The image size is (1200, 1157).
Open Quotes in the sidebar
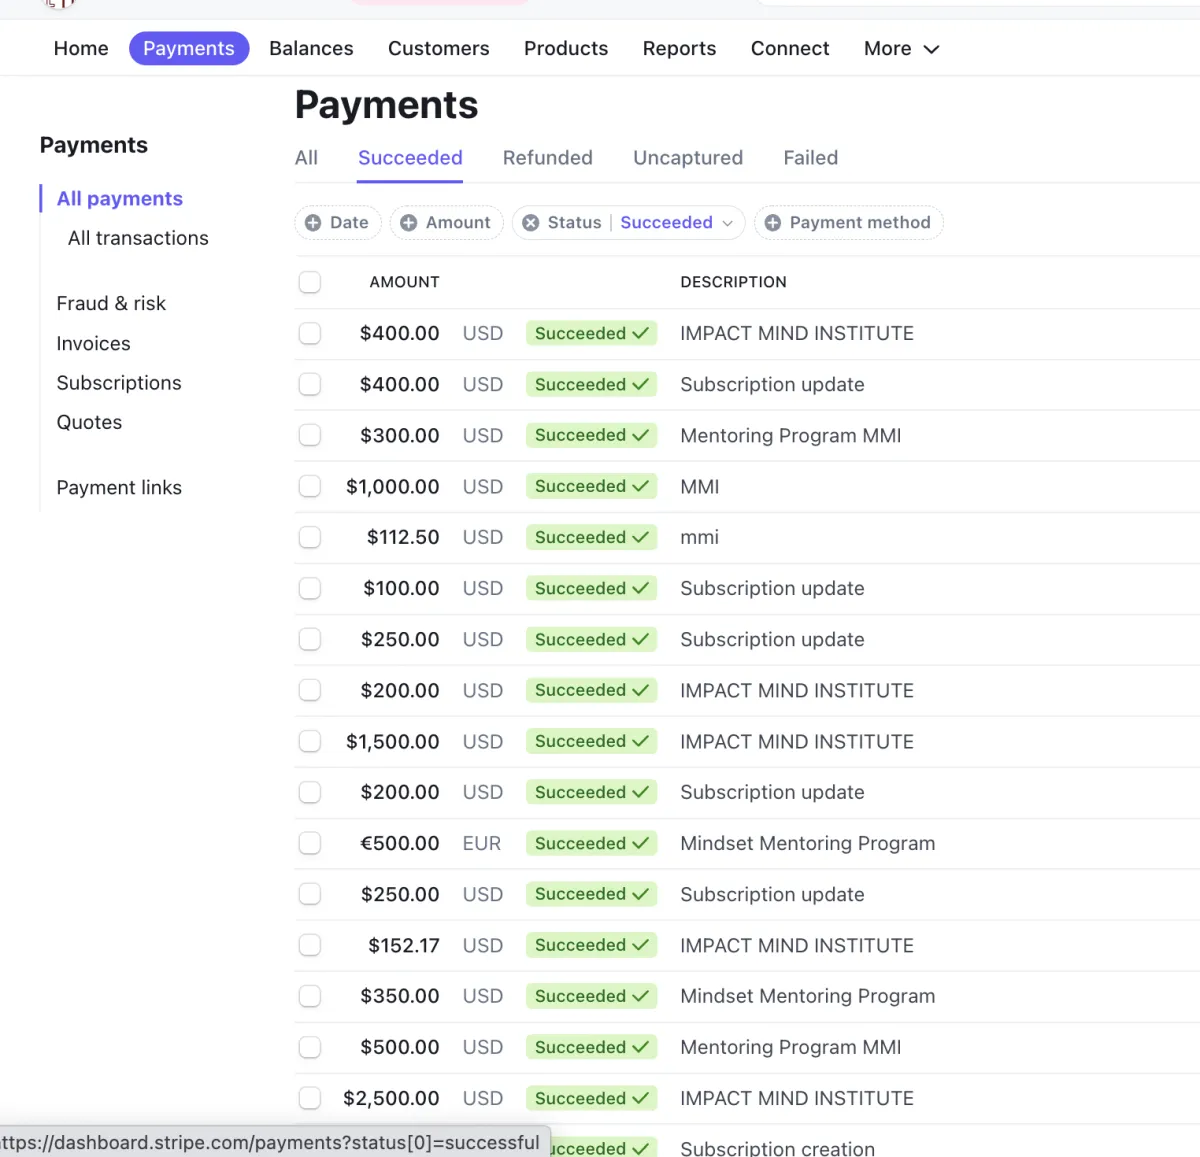(89, 422)
